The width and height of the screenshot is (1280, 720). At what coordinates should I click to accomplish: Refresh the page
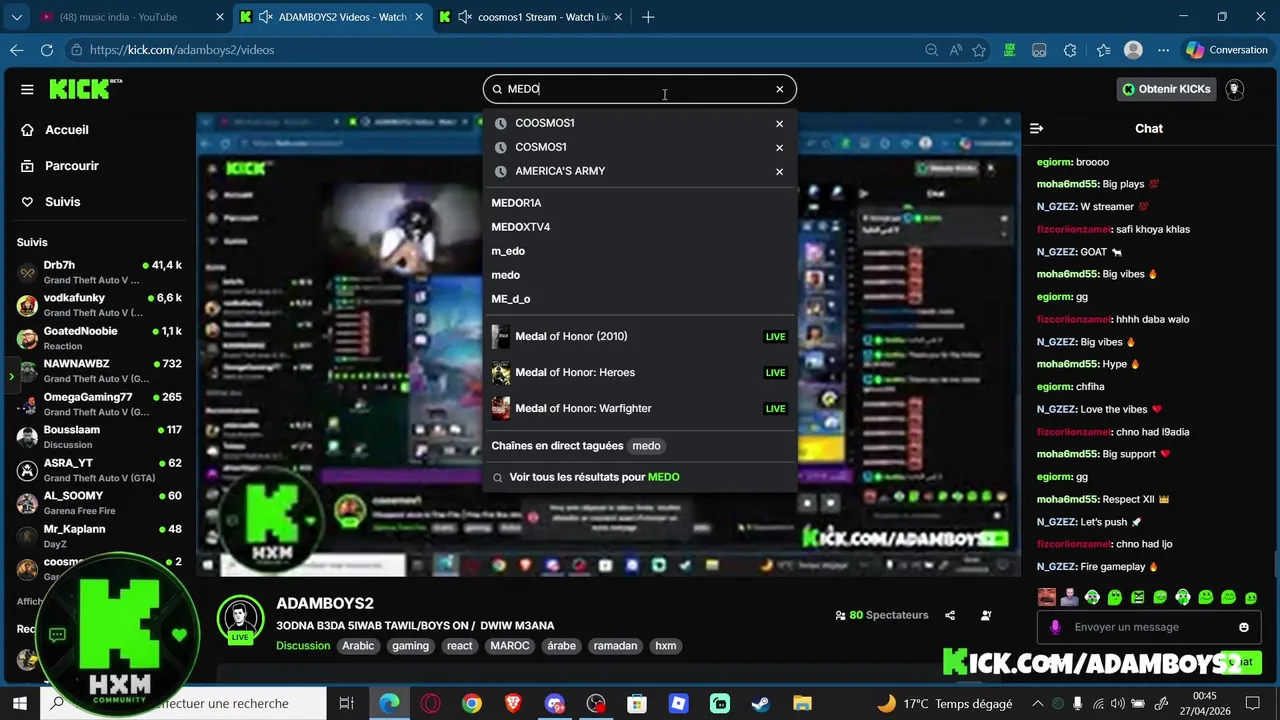pyautogui.click(x=47, y=50)
